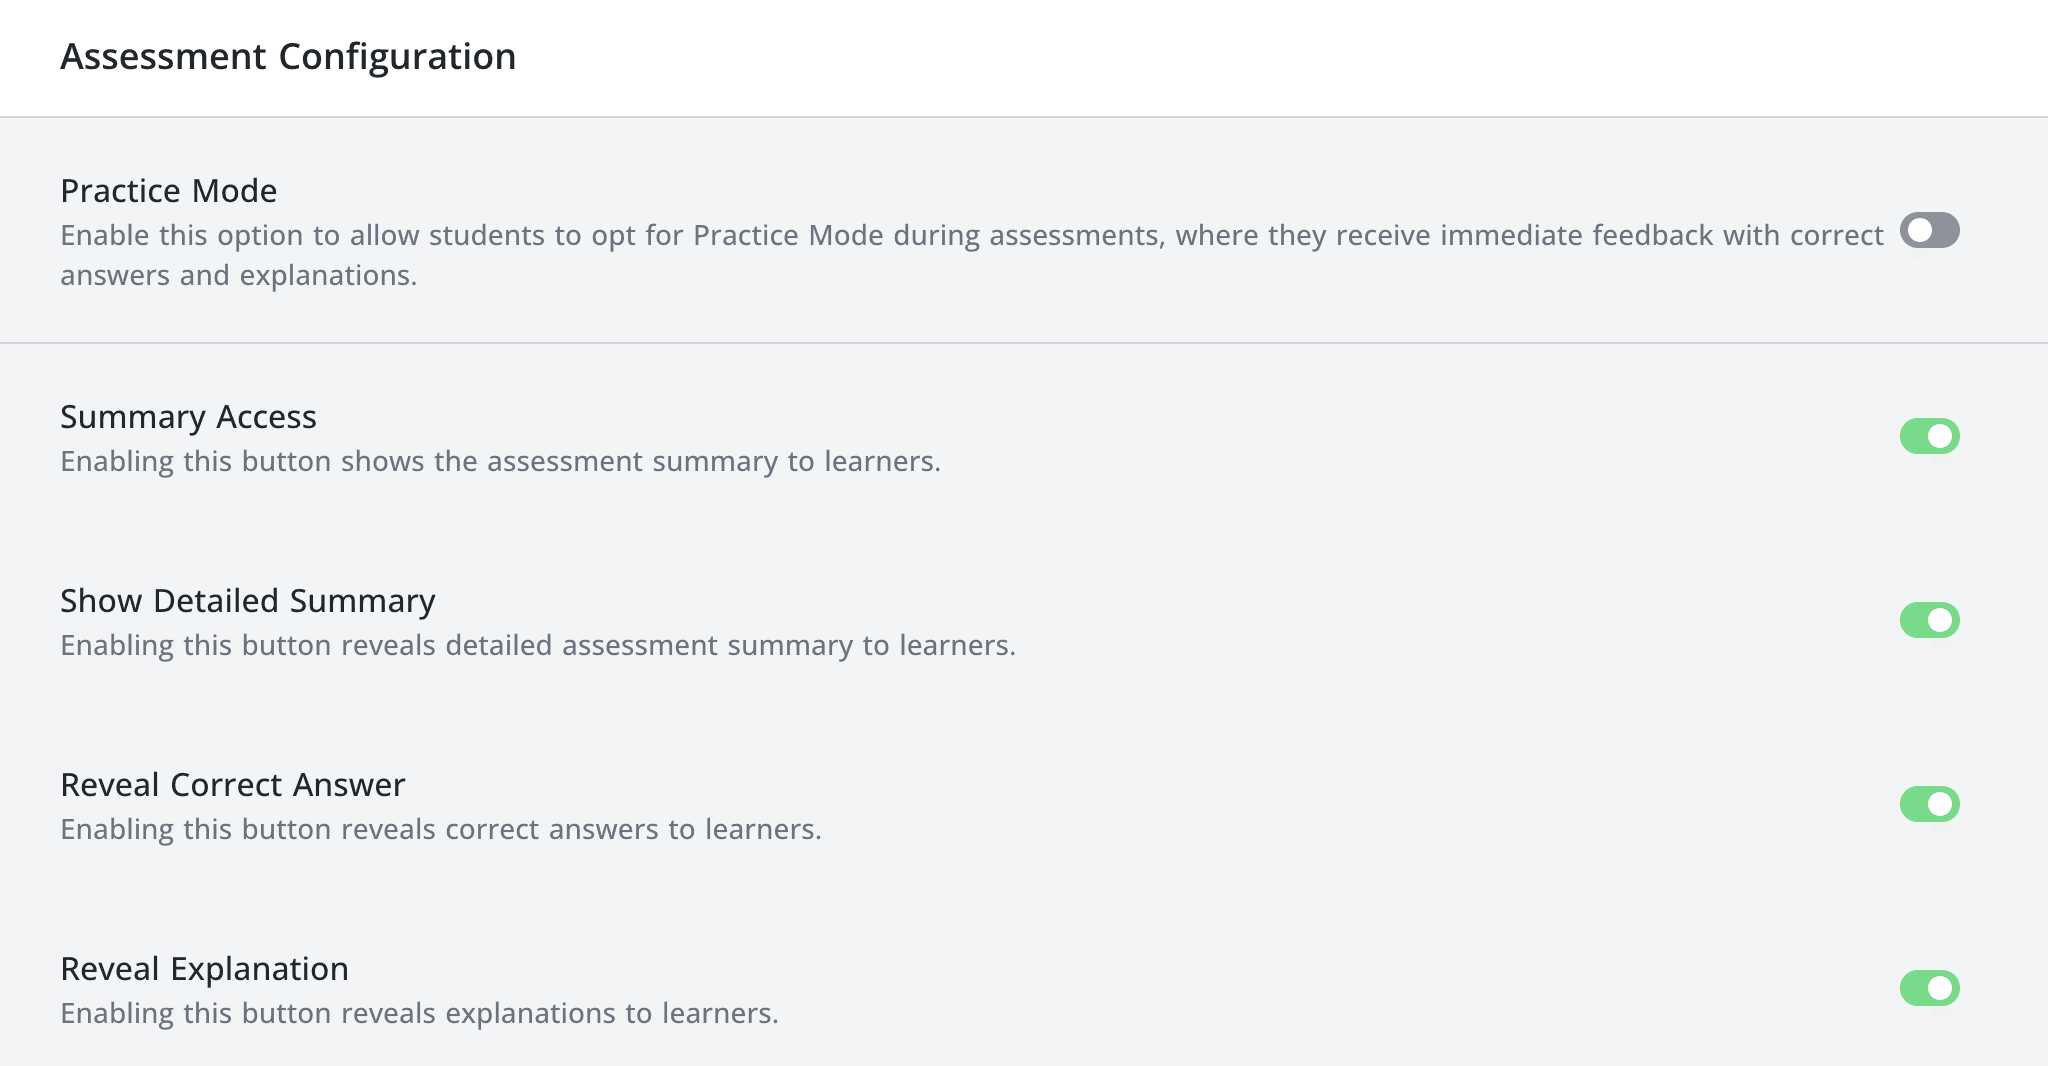
Task: Select the Summary Access label
Action: pyautogui.click(x=188, y=417)
